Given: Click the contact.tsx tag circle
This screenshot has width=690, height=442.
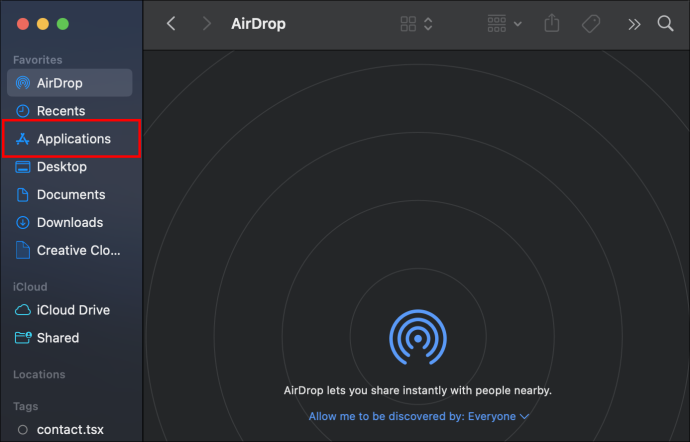Looking at the screenshot, I should (x=22, y=429).
